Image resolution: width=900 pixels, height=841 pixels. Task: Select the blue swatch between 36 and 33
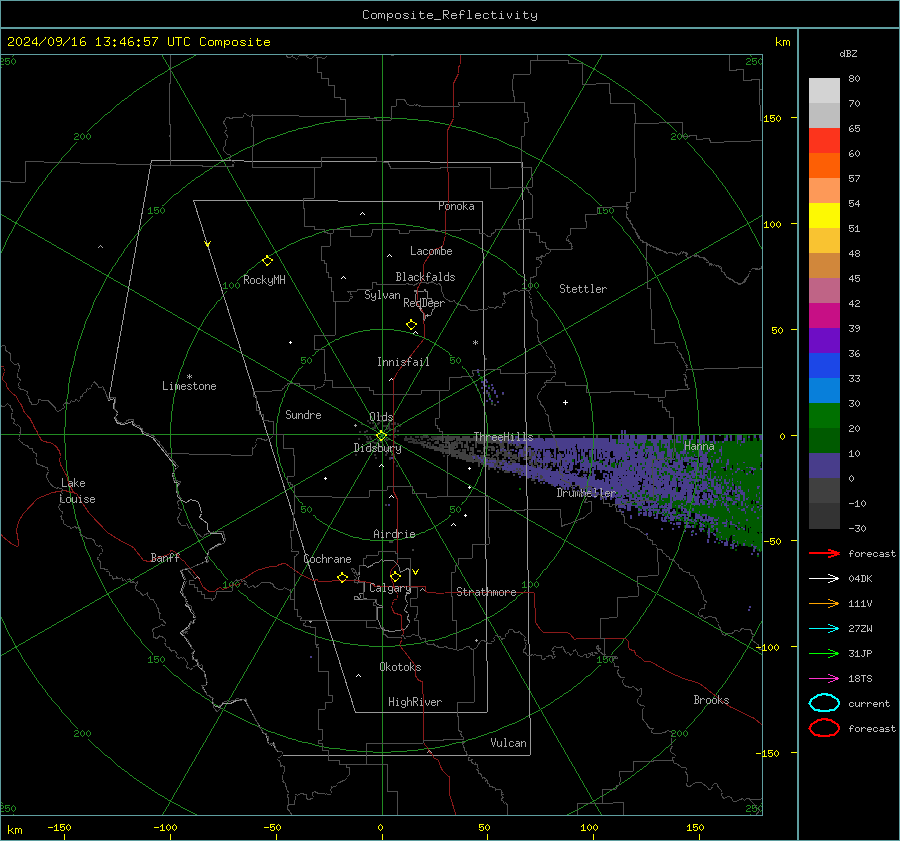point(824,365)
